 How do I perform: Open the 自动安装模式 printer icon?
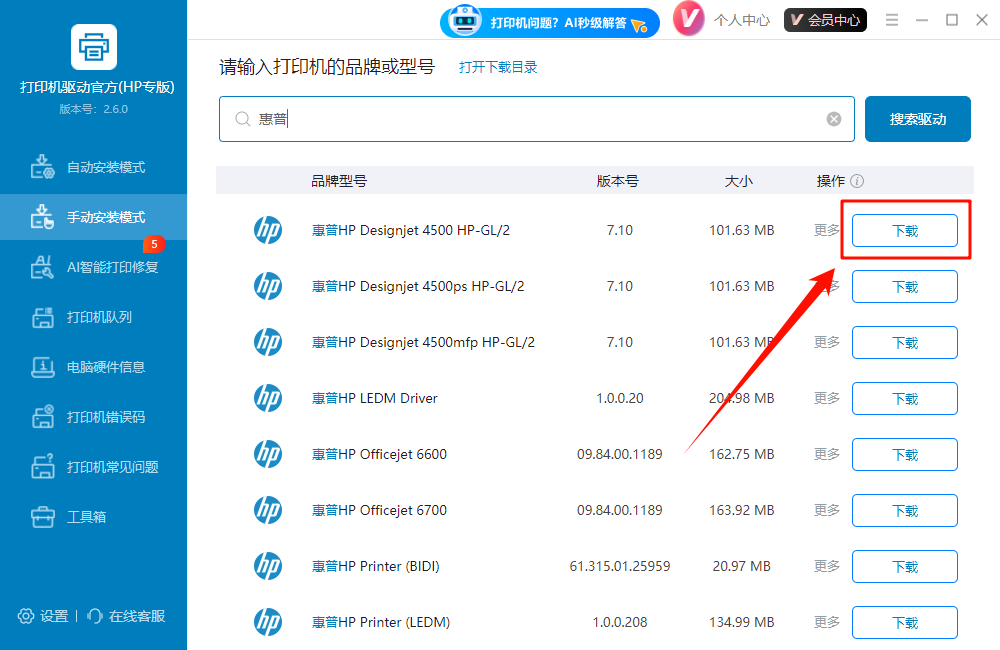44,168
